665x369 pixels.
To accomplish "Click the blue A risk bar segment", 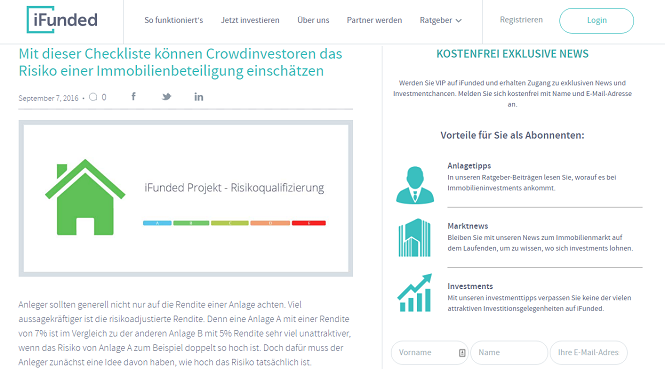I will pos(157,223).
